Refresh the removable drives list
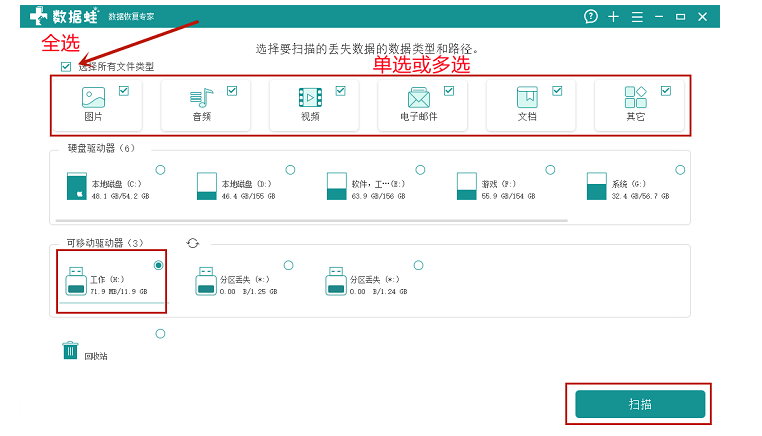762x436 pixels. [x=193, y=243]
